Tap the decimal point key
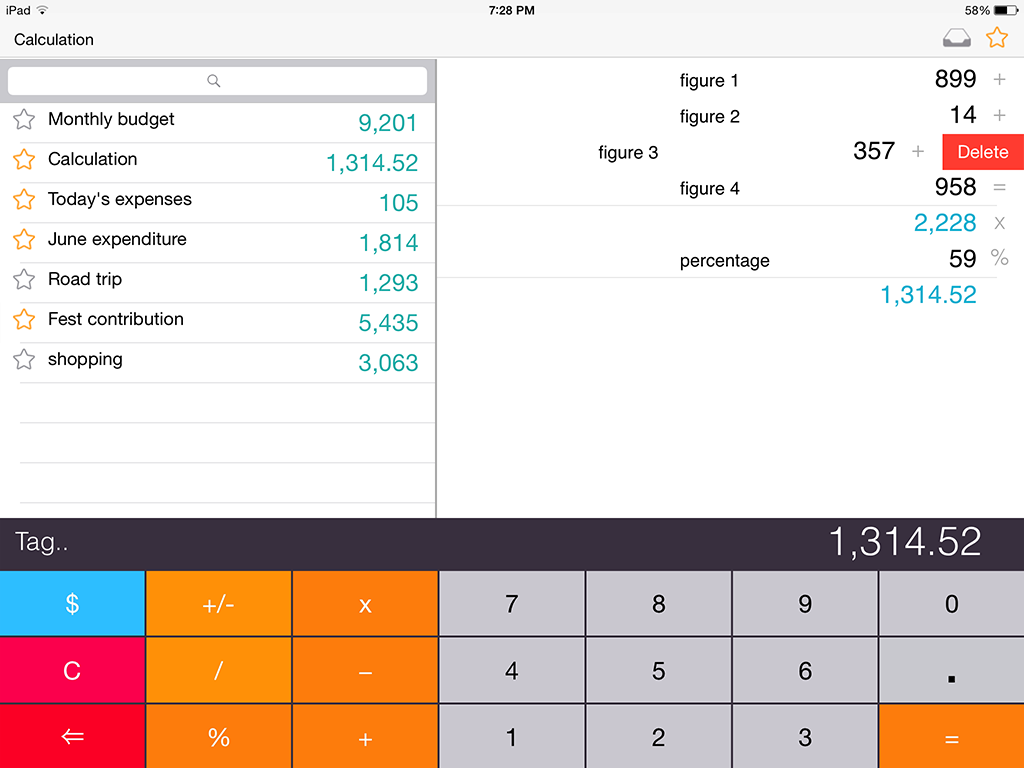The image size is (1024, 768). coord(952,670)
